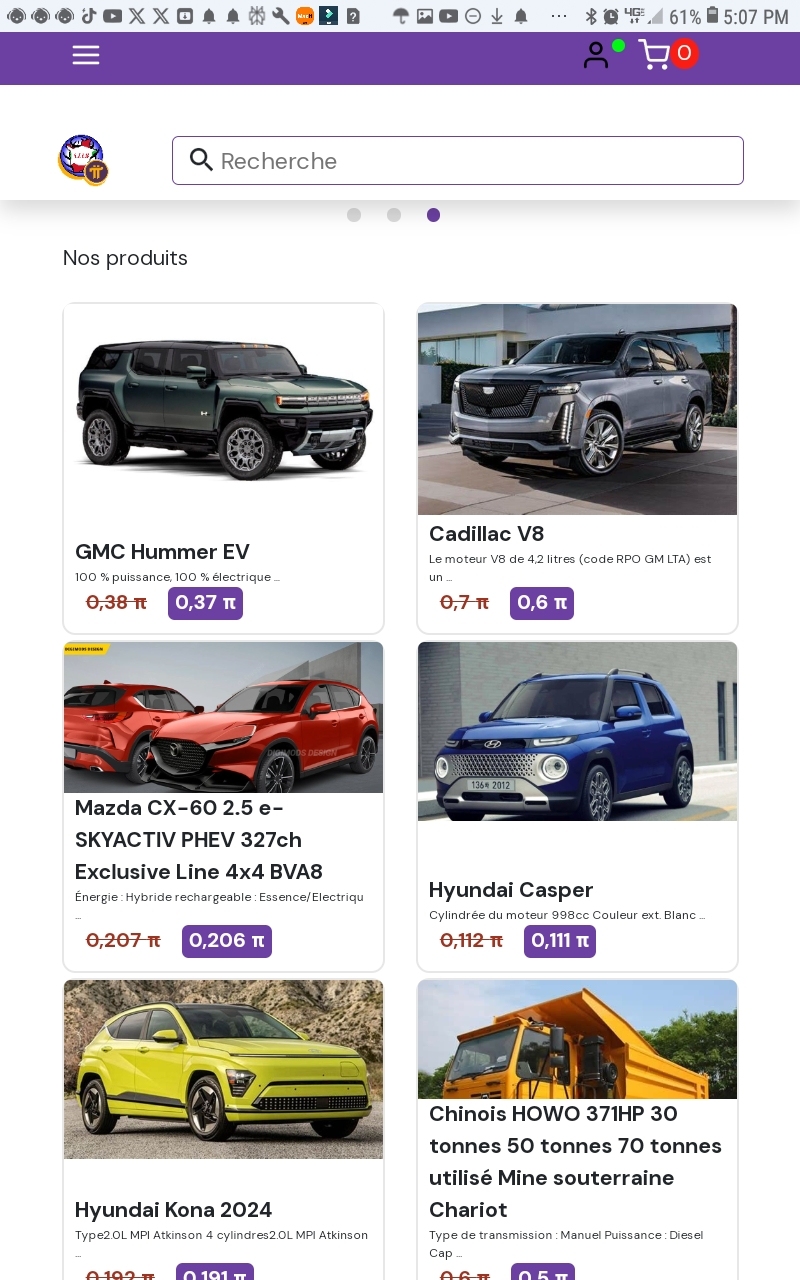Open the shopping cart

point(655,55)
